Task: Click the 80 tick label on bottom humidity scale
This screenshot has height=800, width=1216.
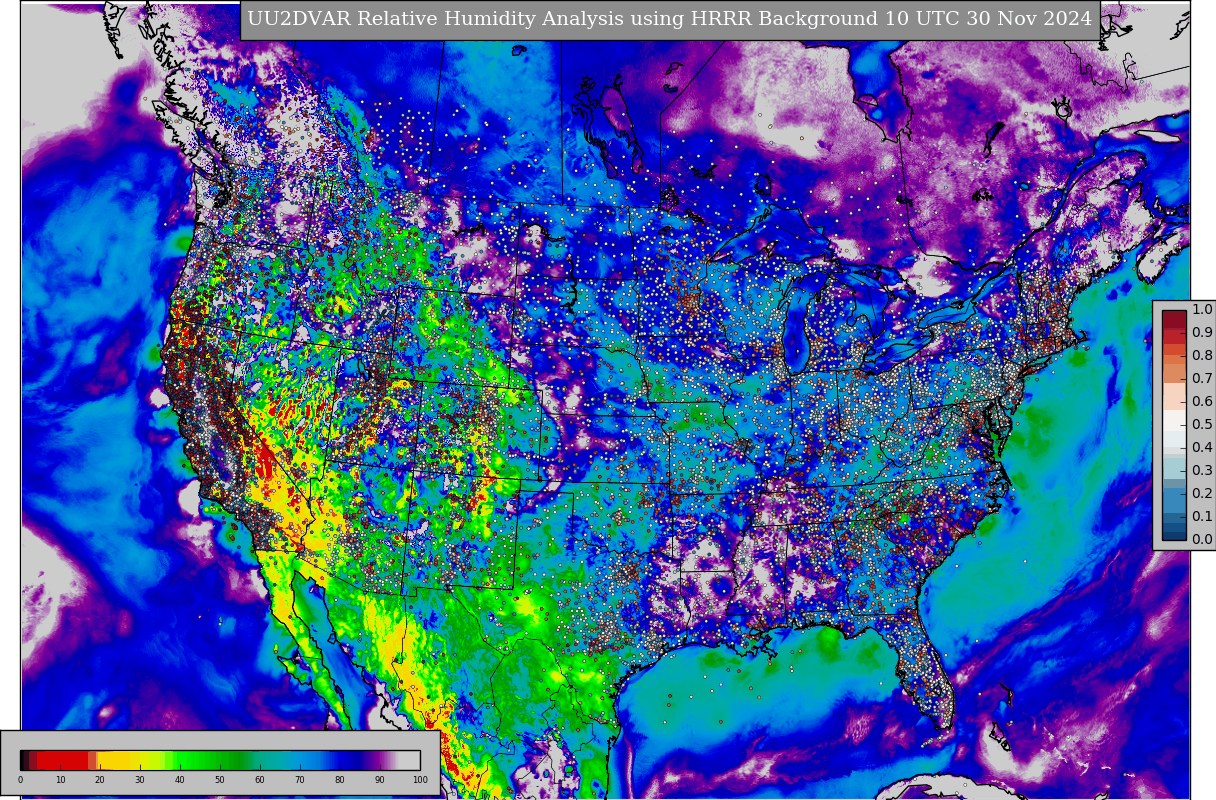Action: click(x=340, y=780)
